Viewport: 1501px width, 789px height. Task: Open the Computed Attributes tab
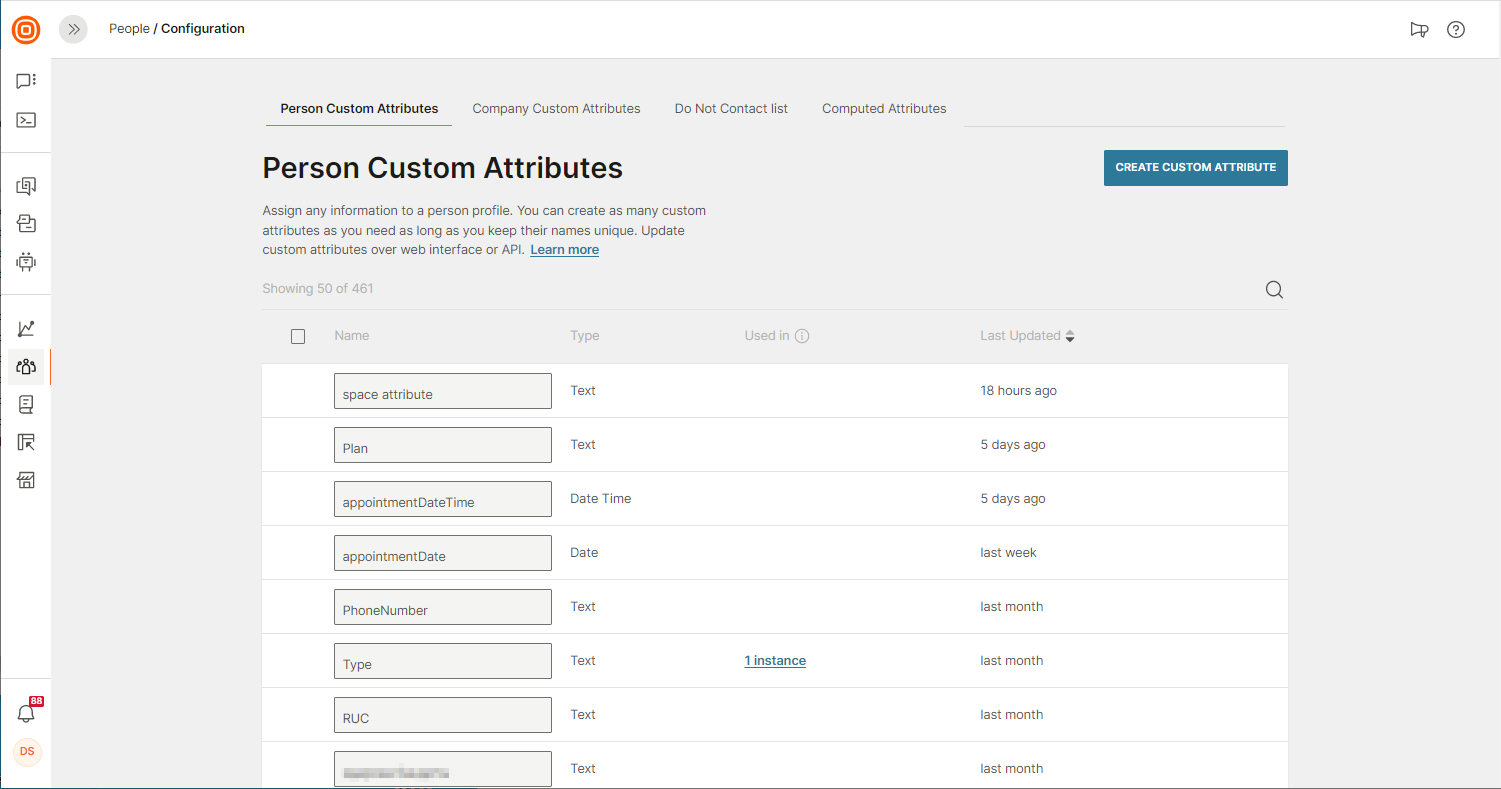[x=884, y=108]
